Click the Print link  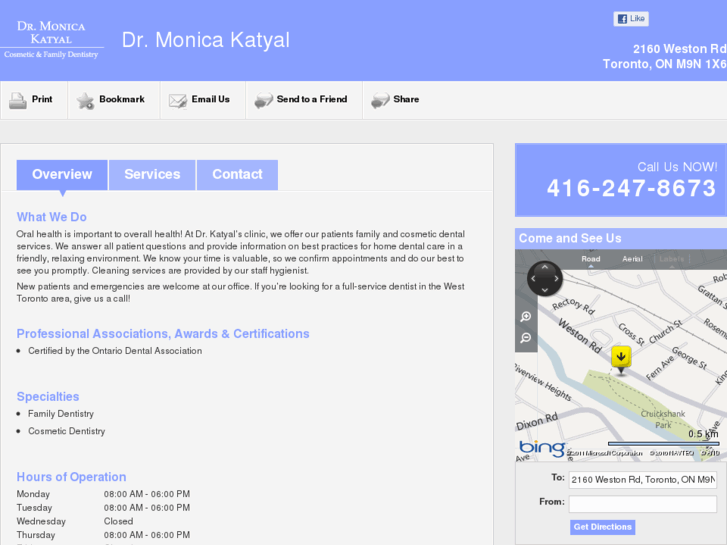42,99
